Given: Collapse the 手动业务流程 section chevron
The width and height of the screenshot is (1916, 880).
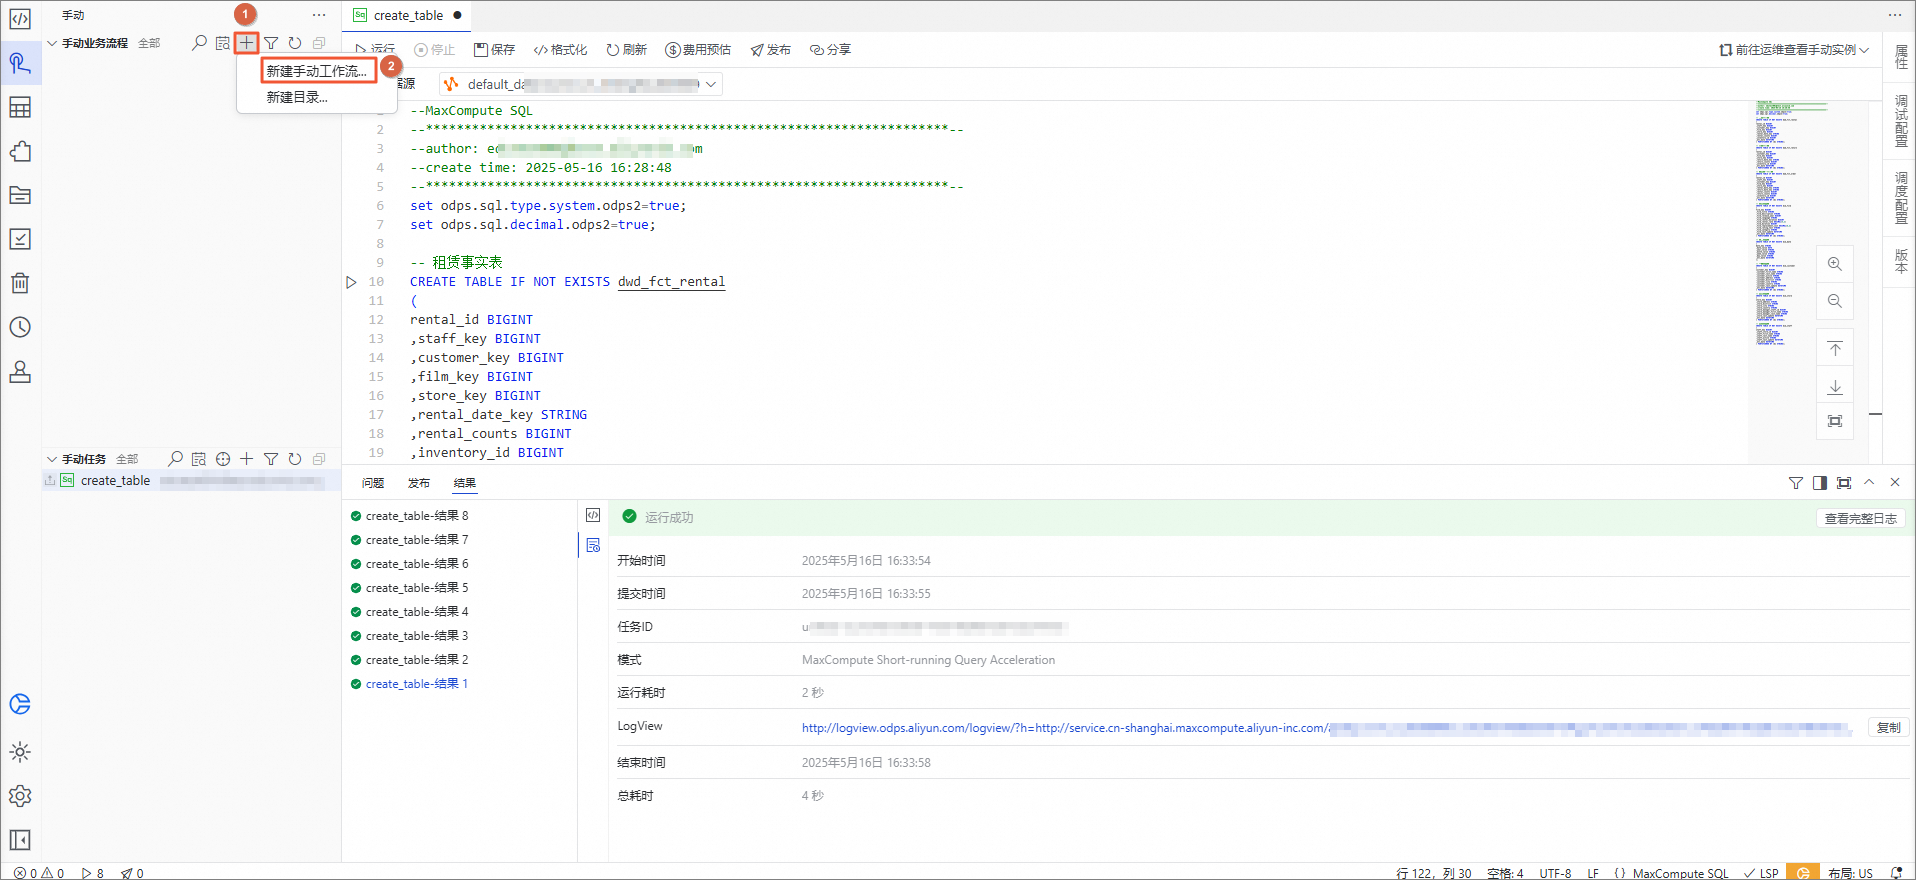Looking at the screenshot, I should tap(52, 43).
